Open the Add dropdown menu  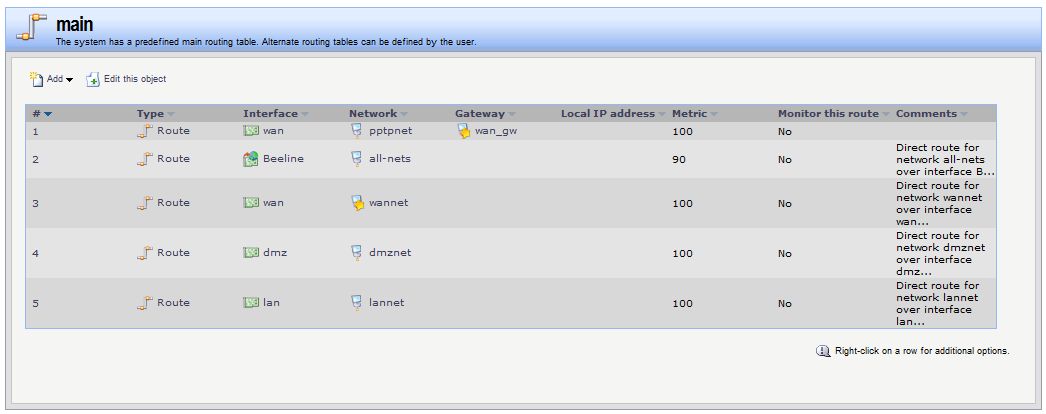70,79
